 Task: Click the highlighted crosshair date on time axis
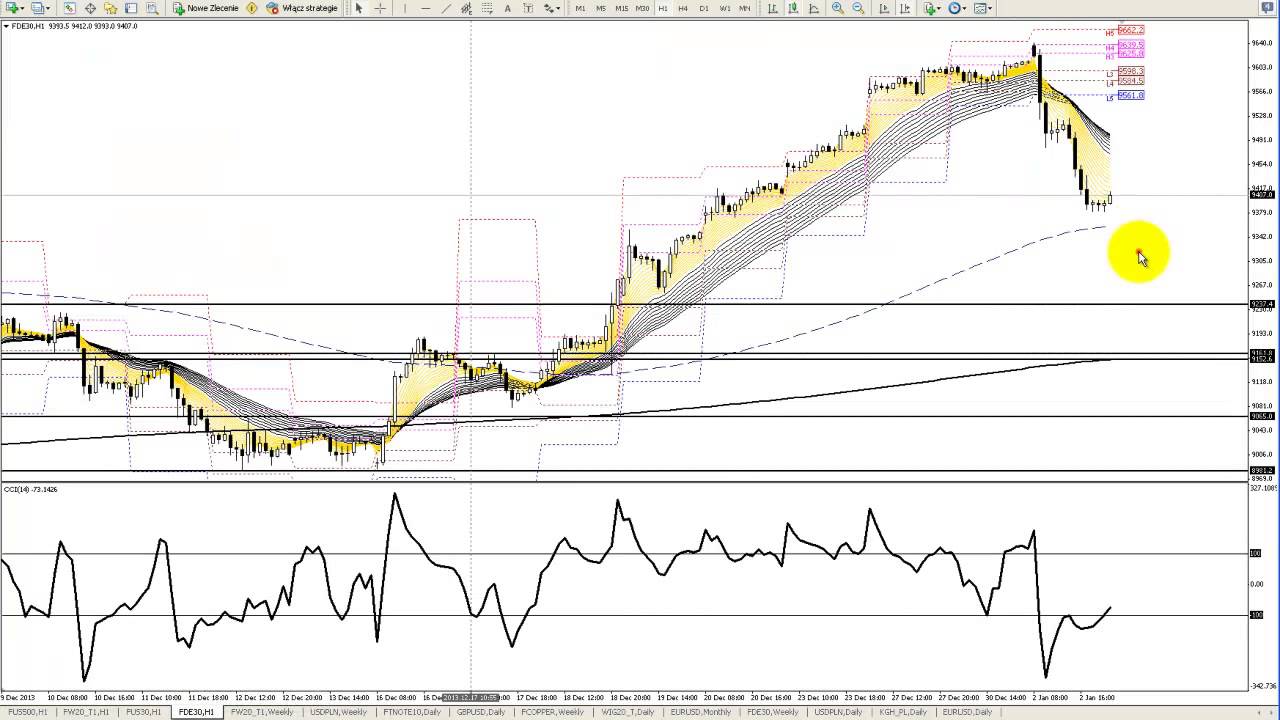tap(471, 697)
